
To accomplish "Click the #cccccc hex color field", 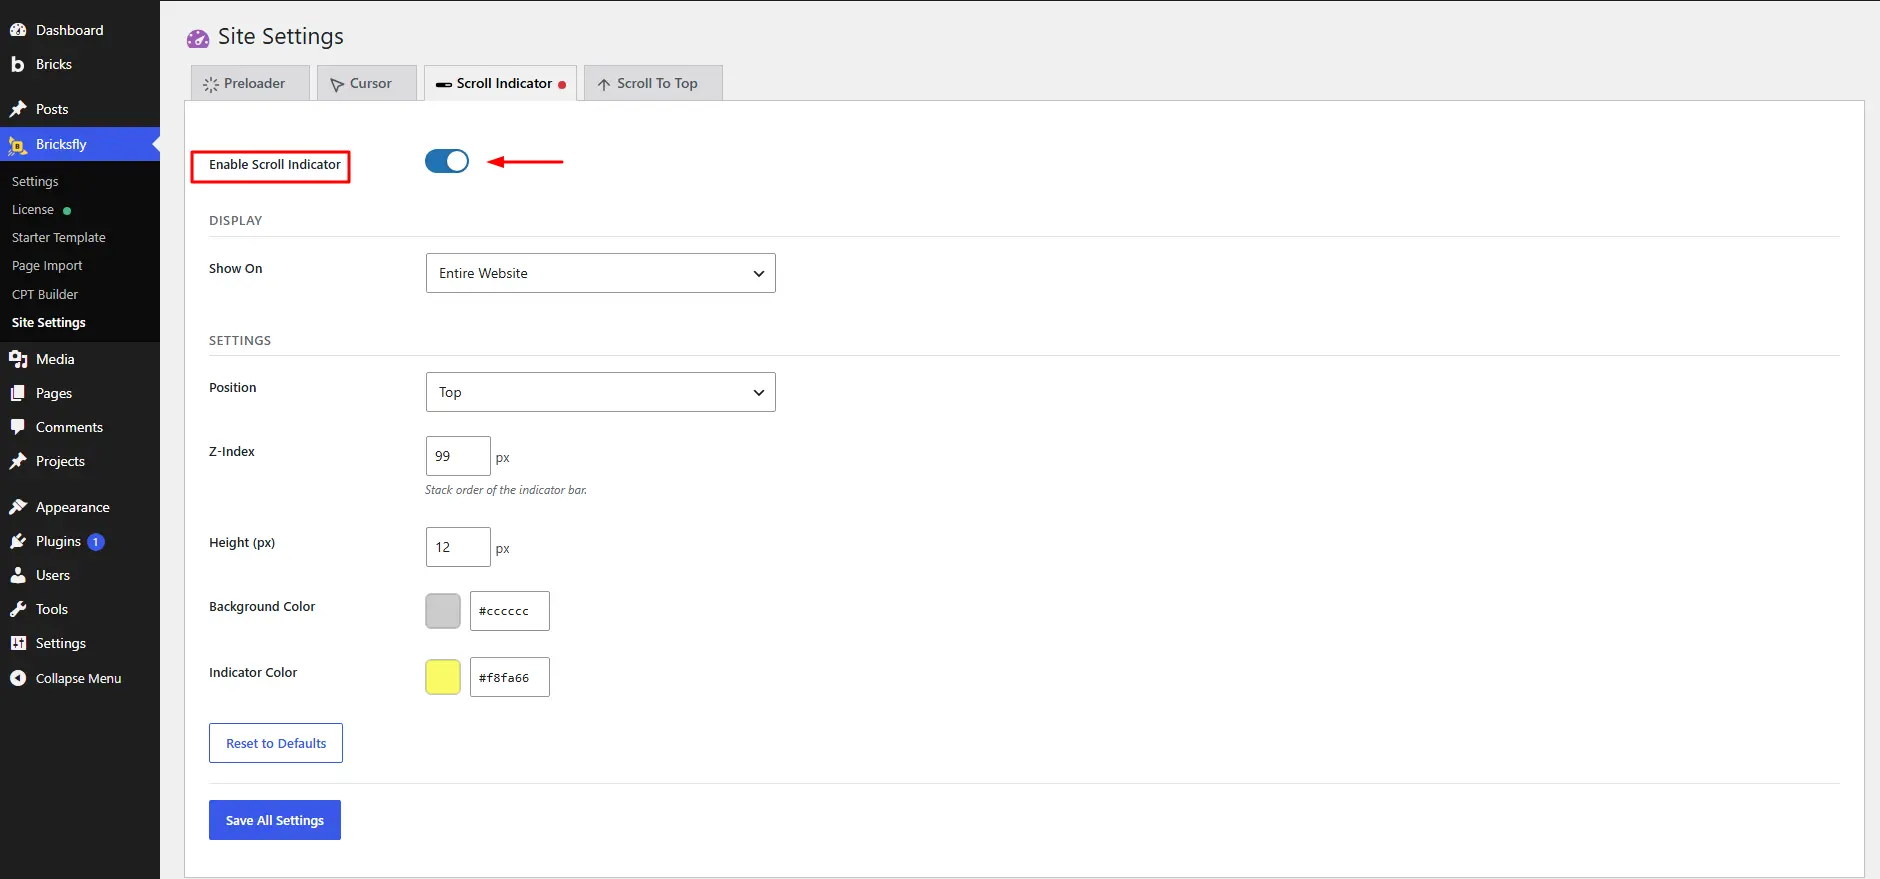I will click(x=510, y=611).
